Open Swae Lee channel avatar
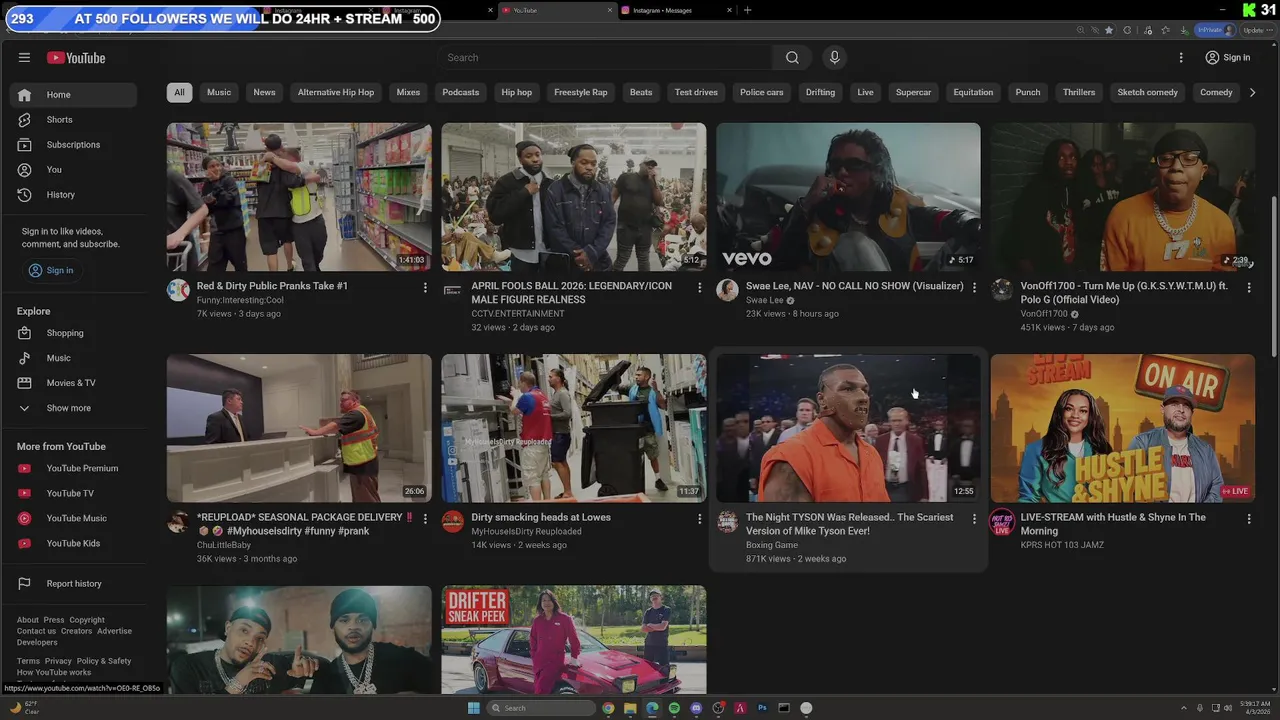This screenshot has height=720, width=1280. coord(727,290)
